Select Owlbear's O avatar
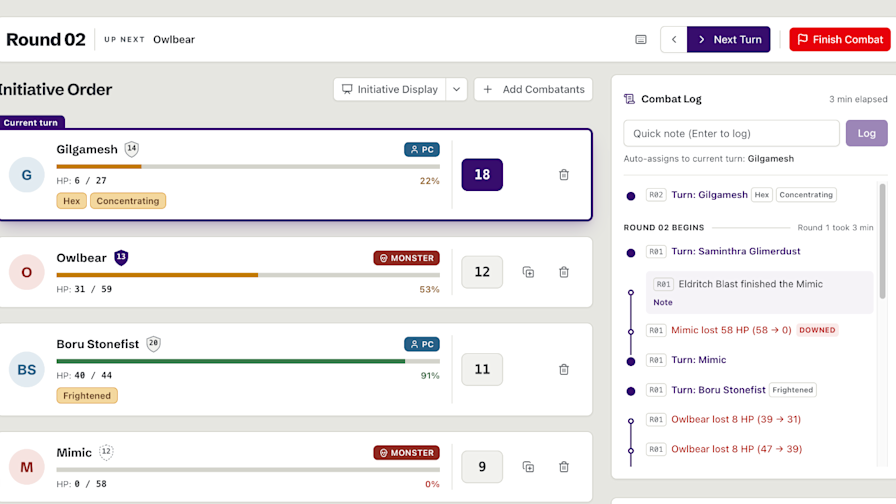 [x=27, y=272]
